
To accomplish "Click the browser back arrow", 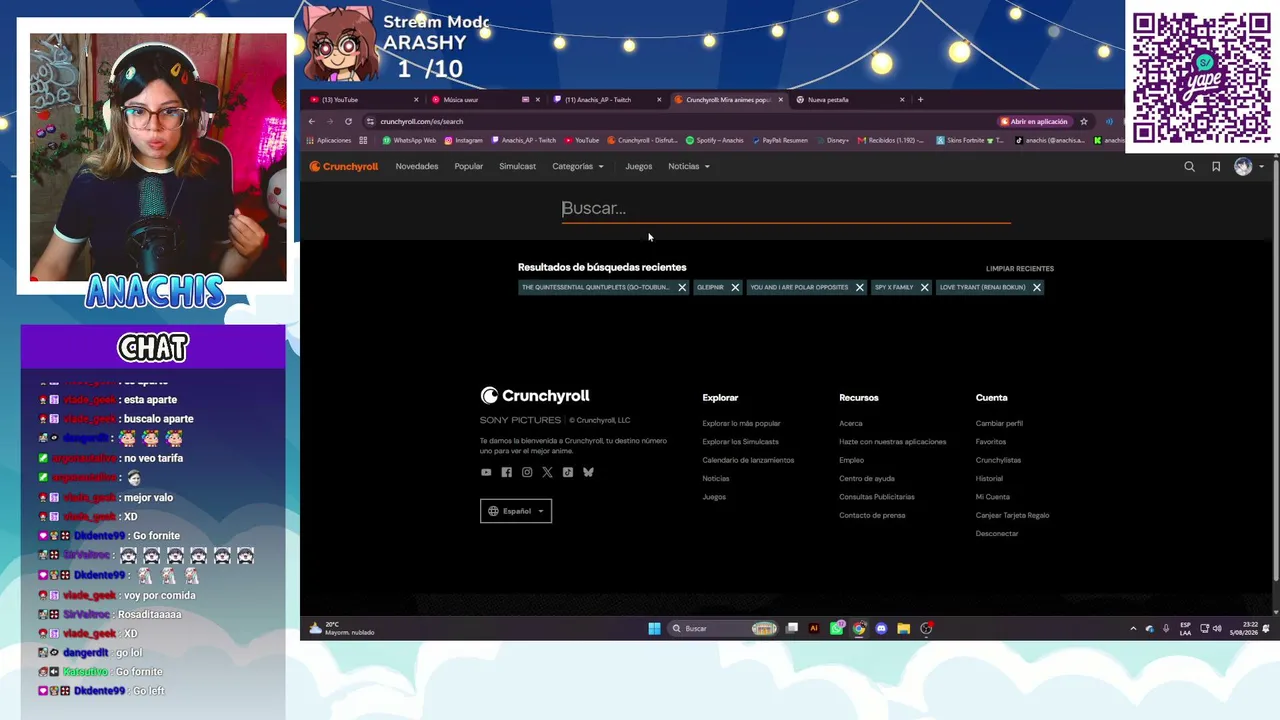I will (311, 122).
